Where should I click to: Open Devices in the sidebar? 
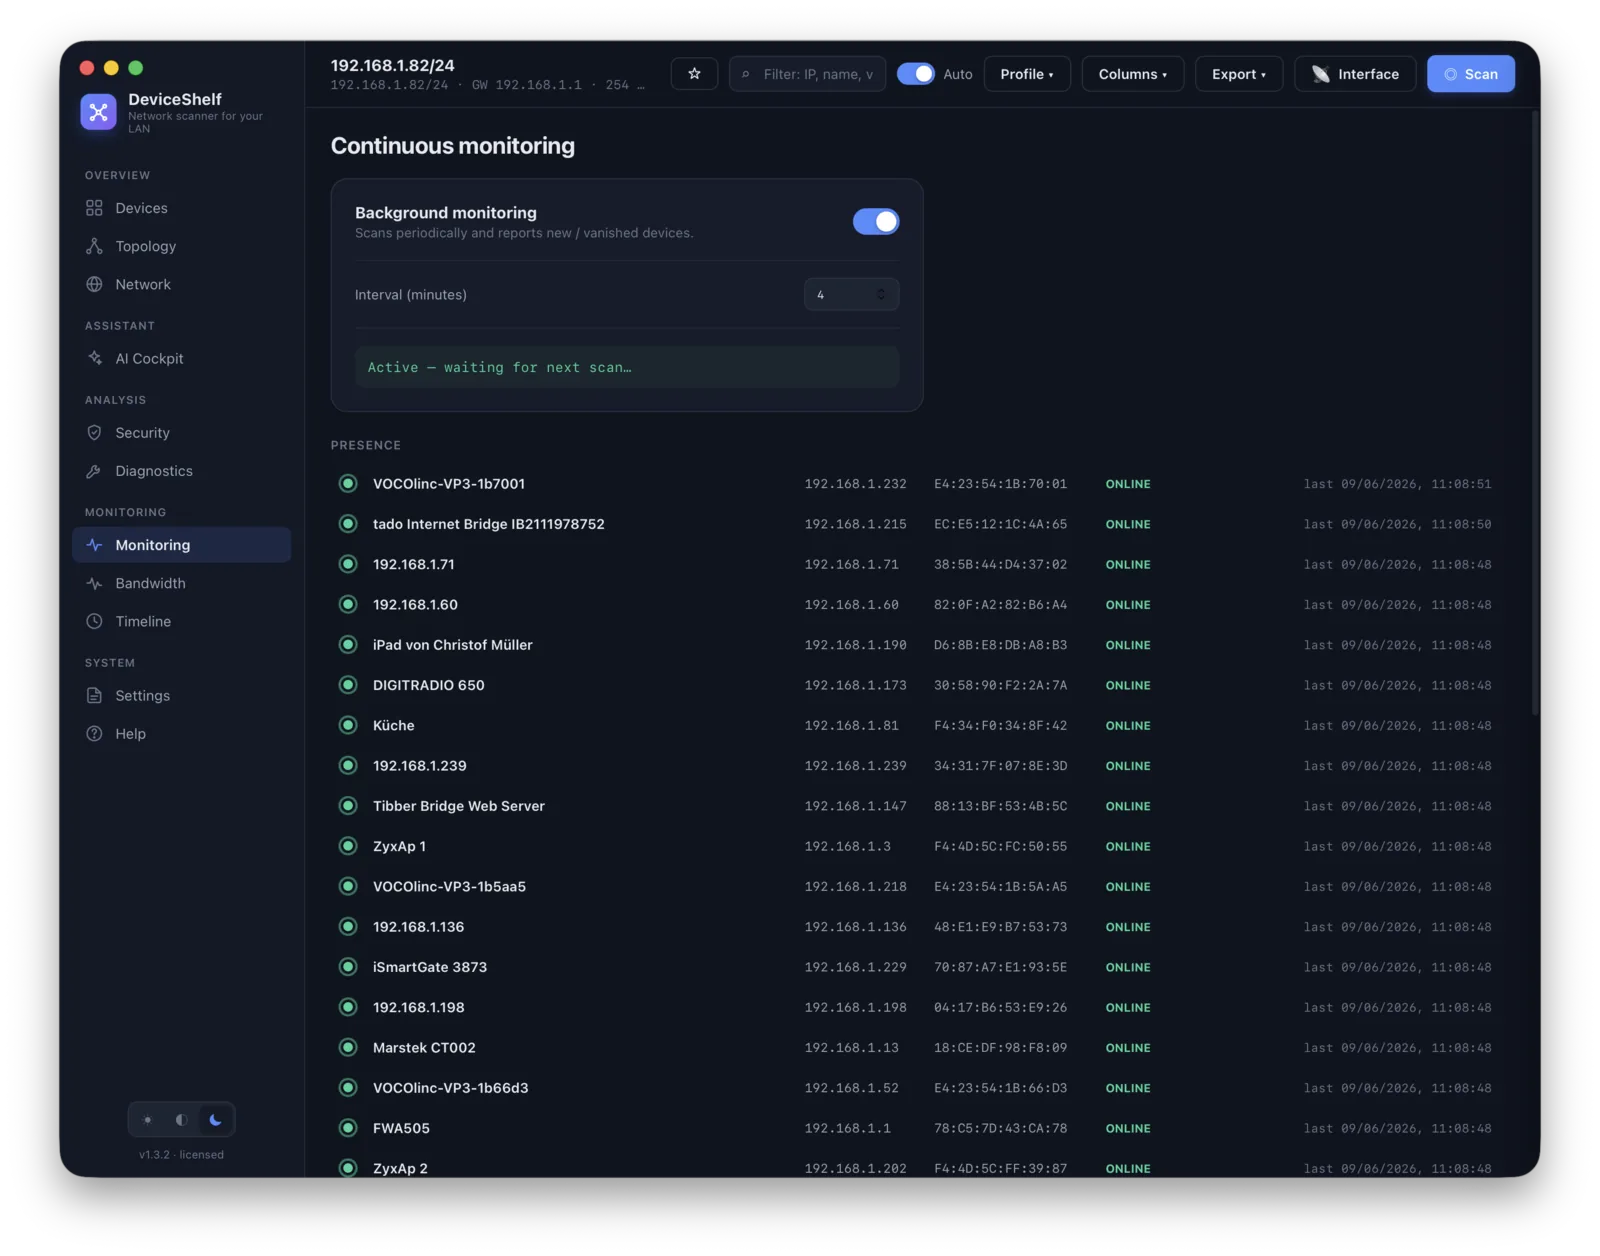tap(181, 208)
